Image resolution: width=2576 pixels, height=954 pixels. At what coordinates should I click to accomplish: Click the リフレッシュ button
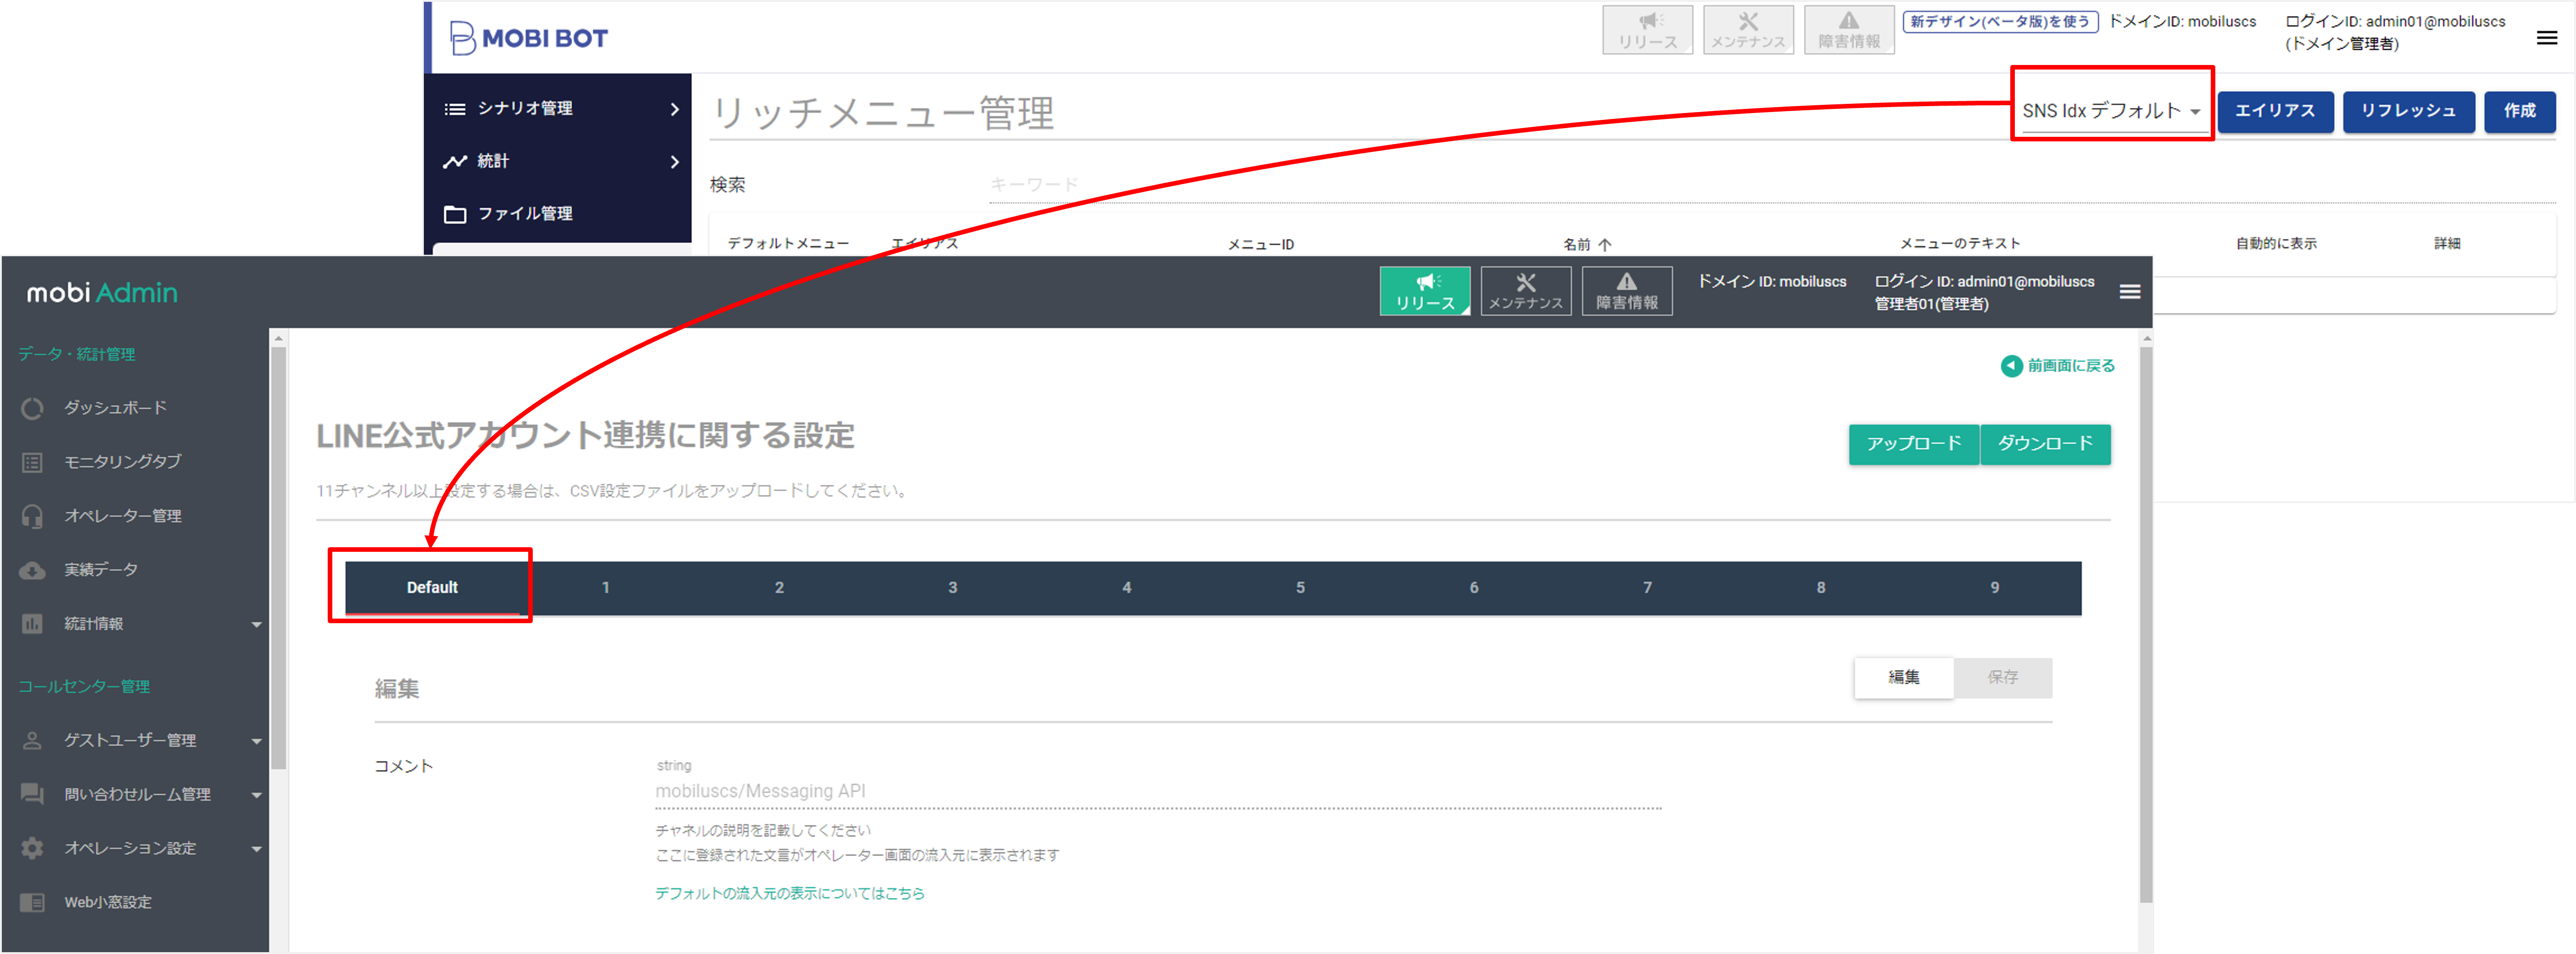tap(2408, 111)
